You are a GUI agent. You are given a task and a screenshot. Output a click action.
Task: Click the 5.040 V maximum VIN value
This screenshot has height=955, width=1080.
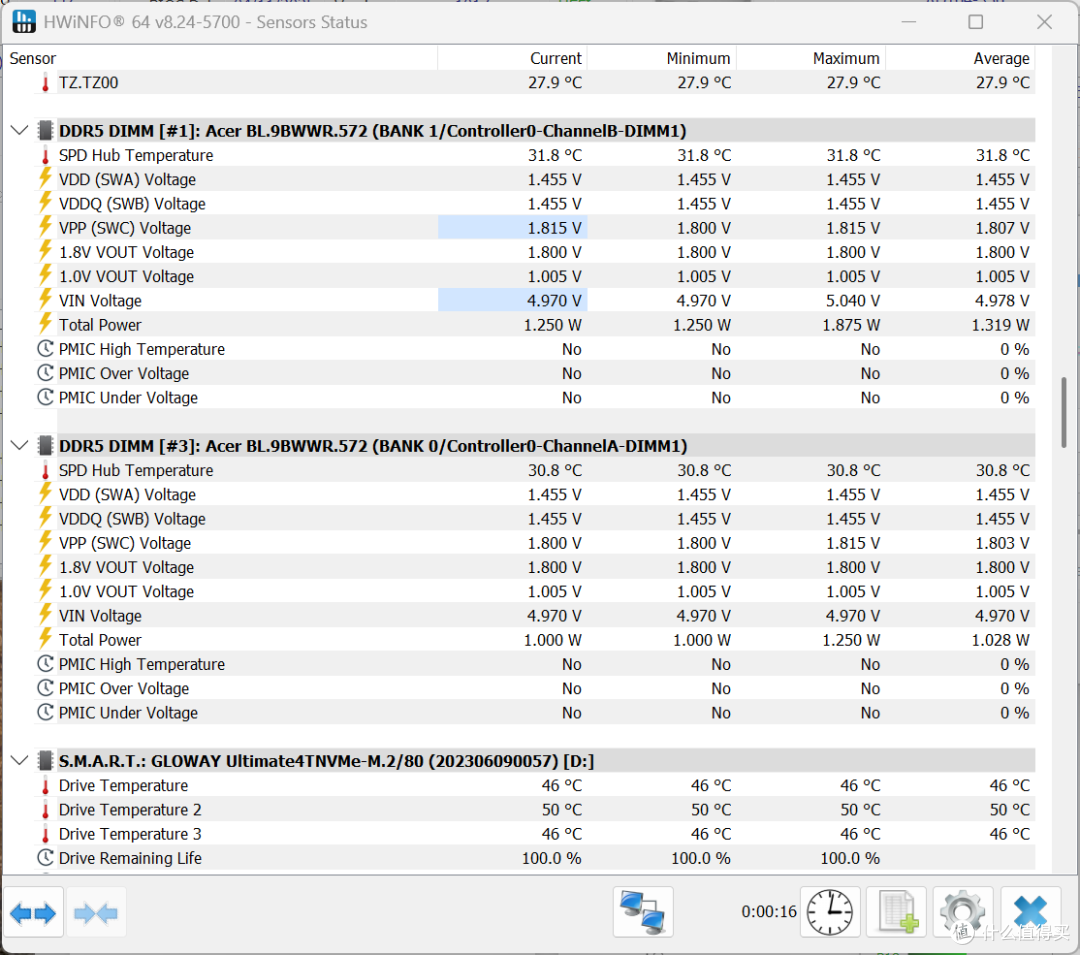853,301
